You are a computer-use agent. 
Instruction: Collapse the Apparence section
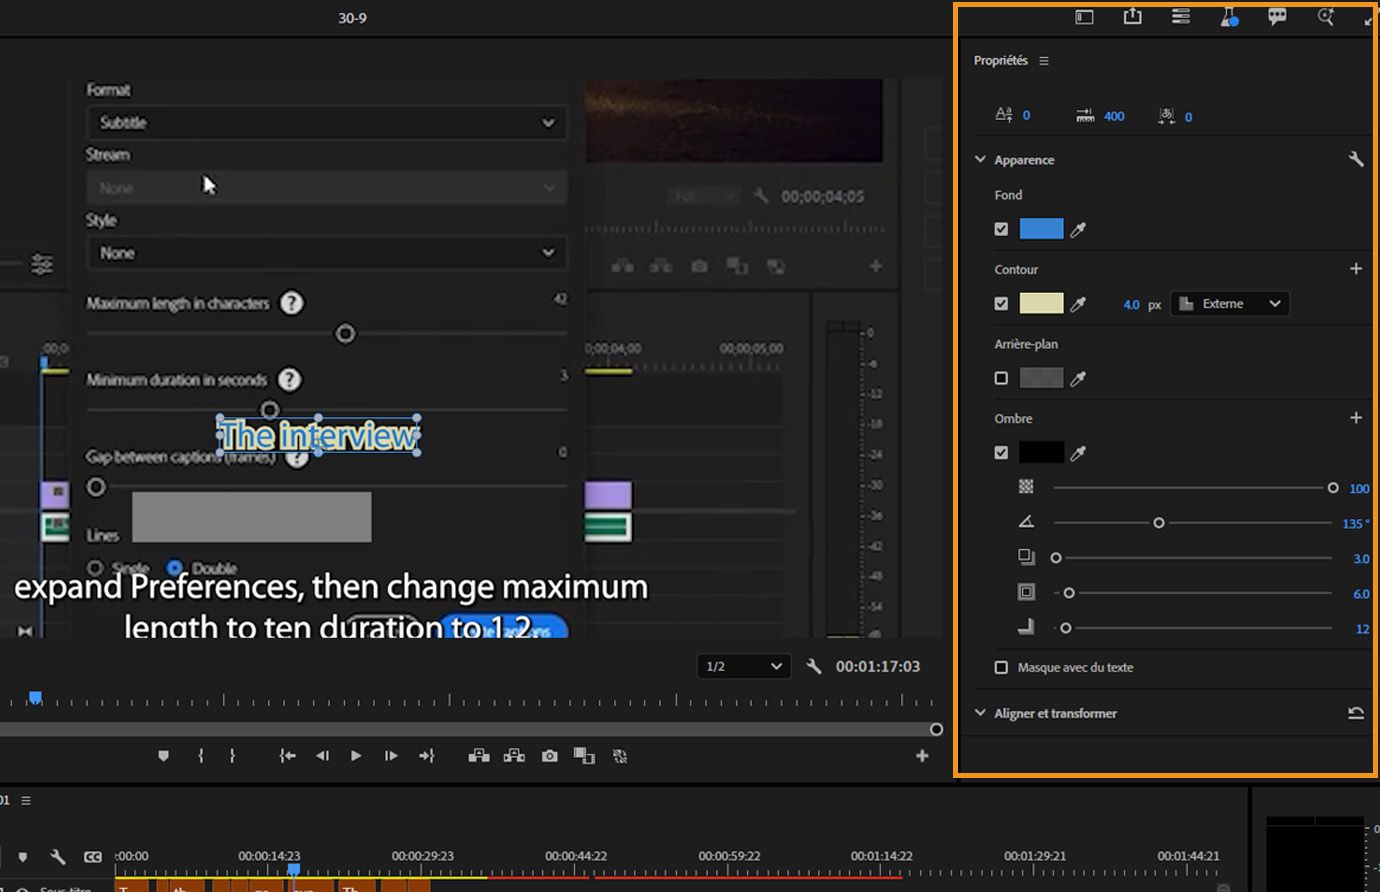(980, 160)
